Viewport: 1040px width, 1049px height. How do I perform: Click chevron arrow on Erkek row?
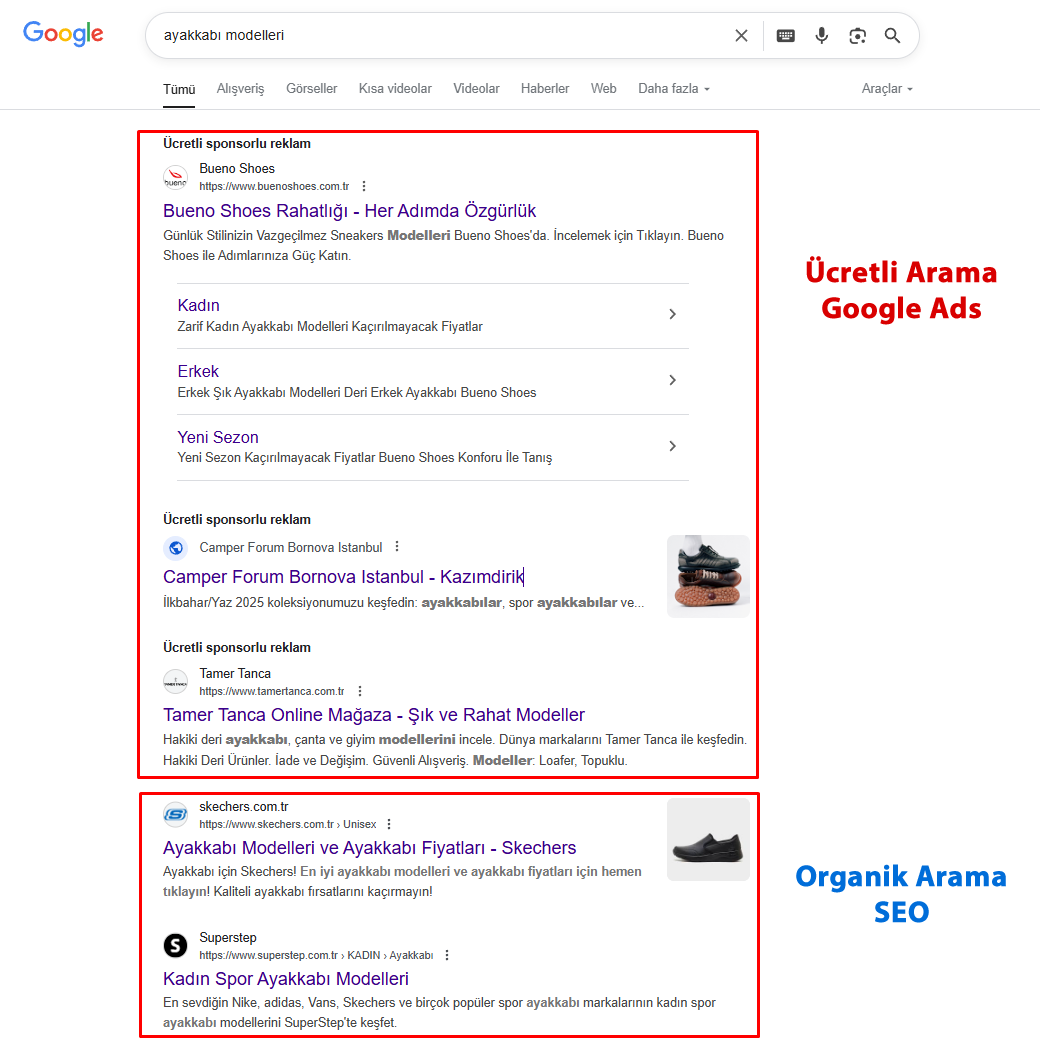pos(673,380)
